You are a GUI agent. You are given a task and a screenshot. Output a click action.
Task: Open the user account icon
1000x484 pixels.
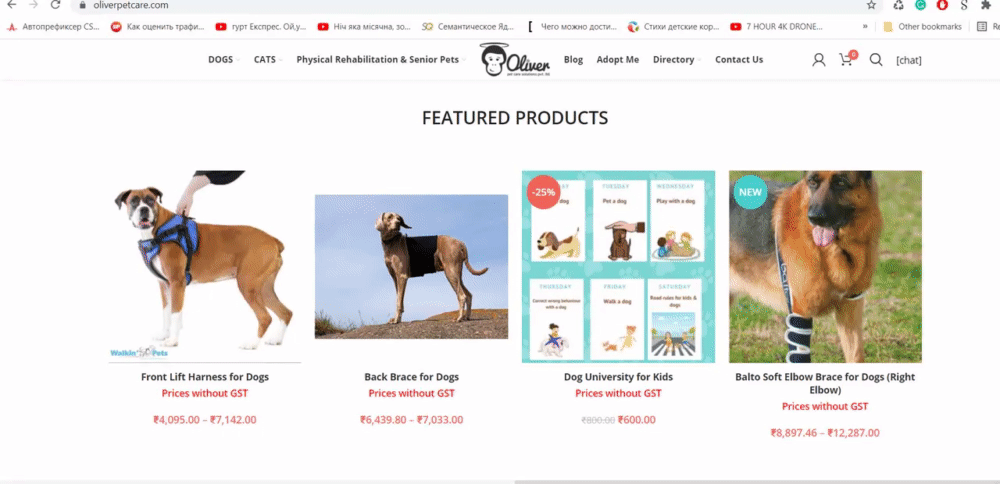[x=818, y=60]
